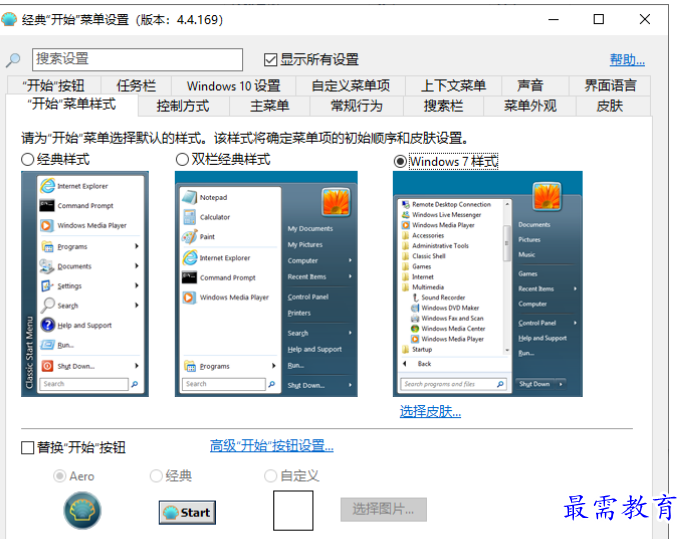Click the Aero shell start button image
This screenshot has width=685, height=539.
(82, 510)
